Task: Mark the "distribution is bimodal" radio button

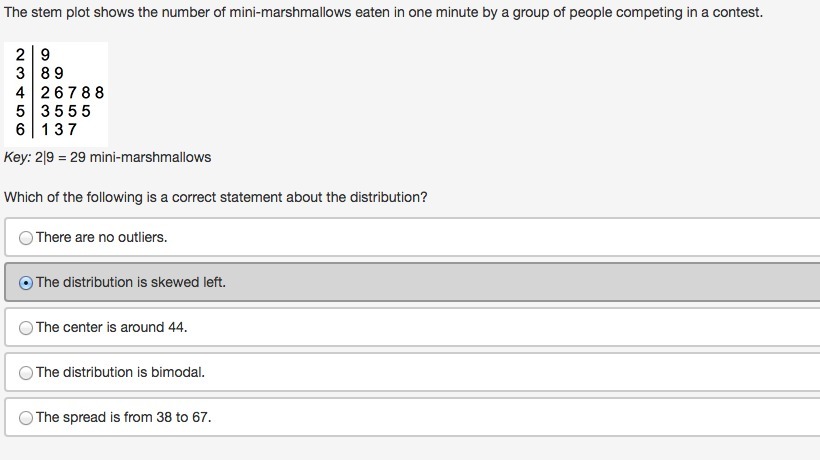Action: (27, 373)
